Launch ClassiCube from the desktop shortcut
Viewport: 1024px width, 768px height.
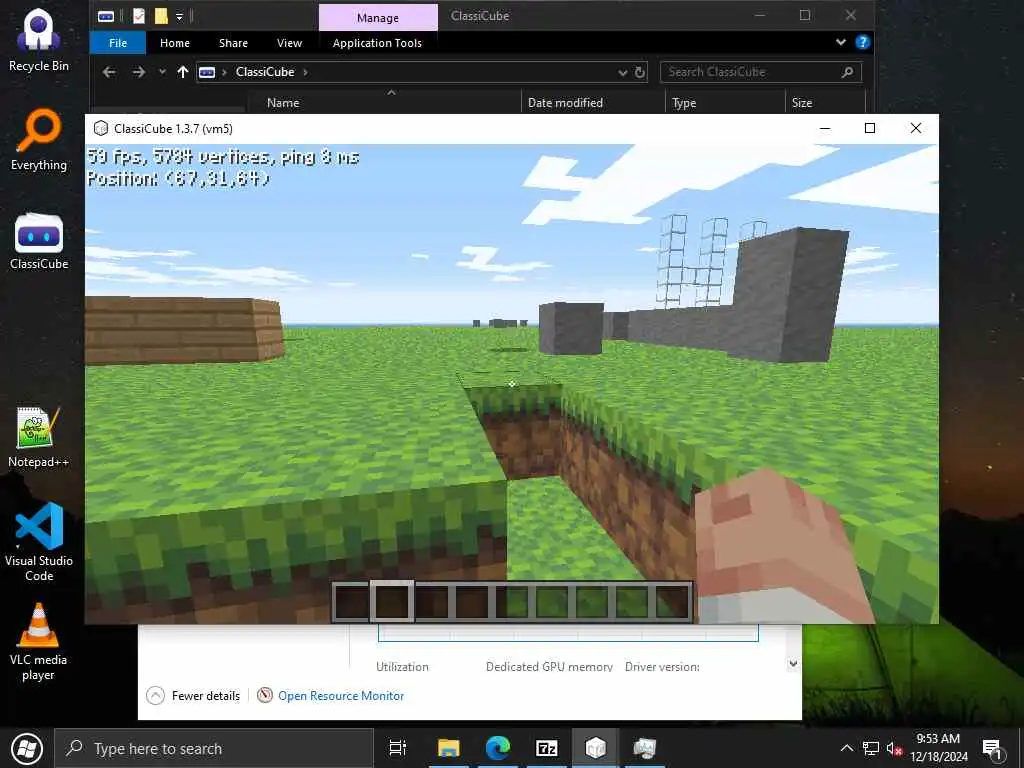pyautogui.click(x=39, y=241)
